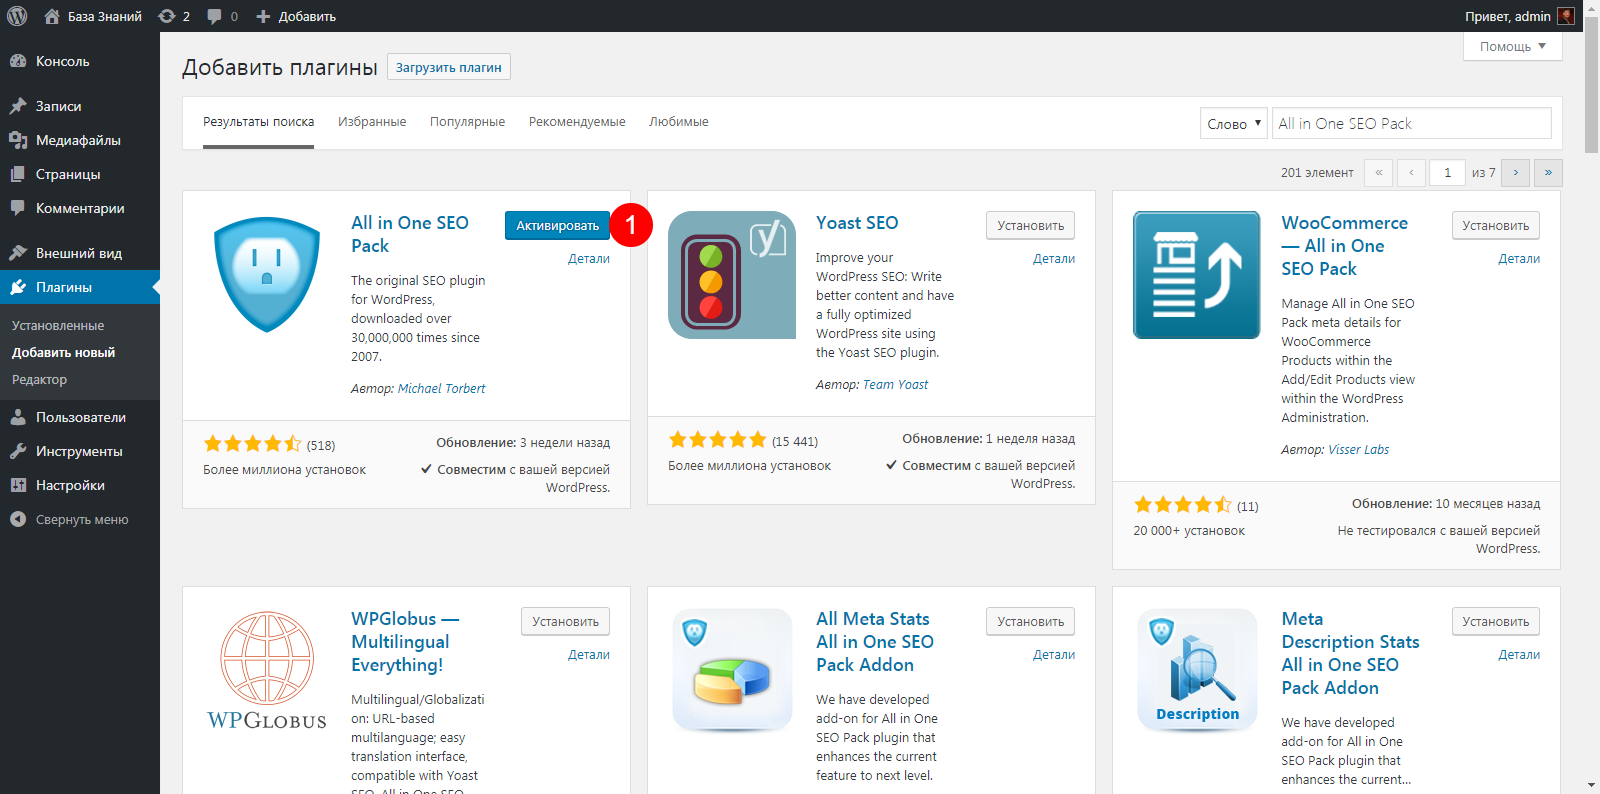The image size is (1600, 794).
Task: Open the Медиафайлы media icon
Action: [18, 140]
